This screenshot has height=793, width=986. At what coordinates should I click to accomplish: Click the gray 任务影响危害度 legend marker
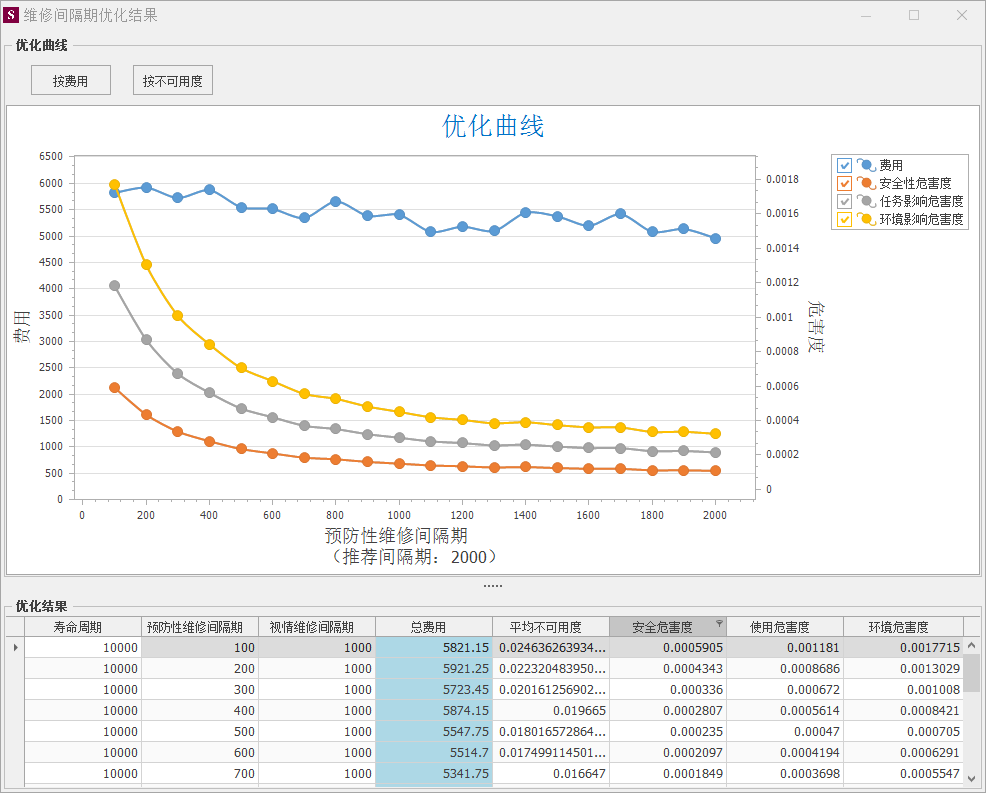(x=866, y=201)
